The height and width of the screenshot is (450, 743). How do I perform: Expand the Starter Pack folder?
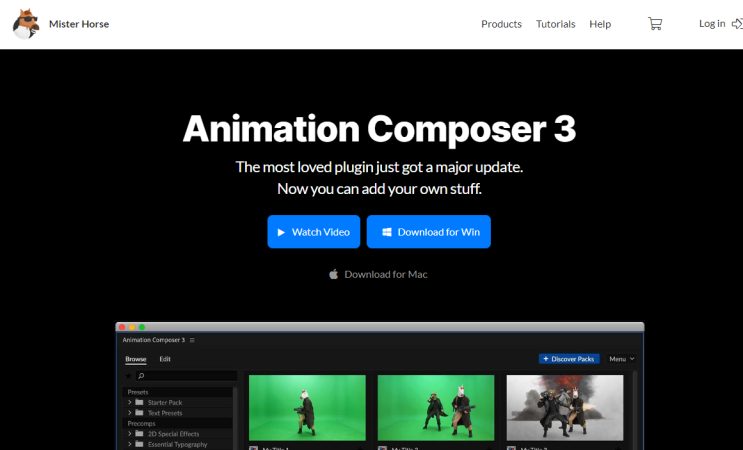click(x=129, y=402)
